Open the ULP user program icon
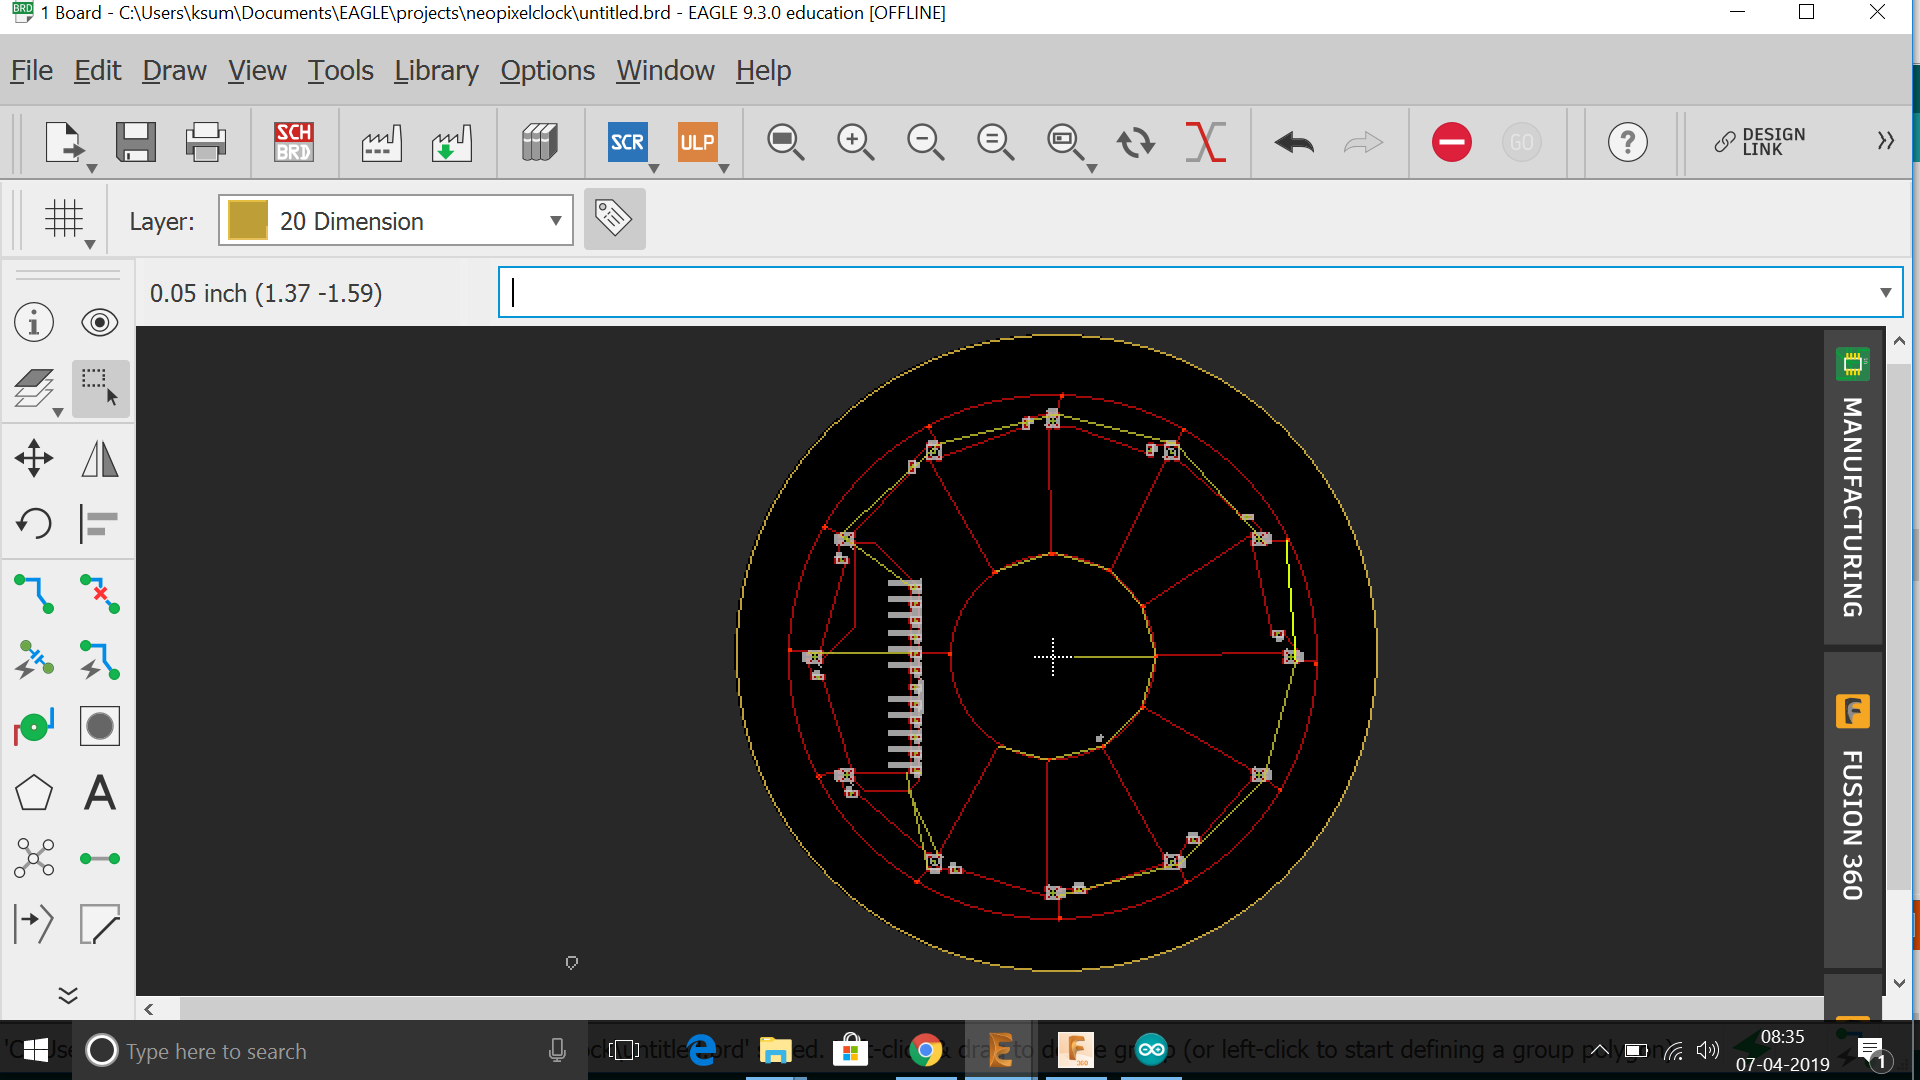 (697, 142)
